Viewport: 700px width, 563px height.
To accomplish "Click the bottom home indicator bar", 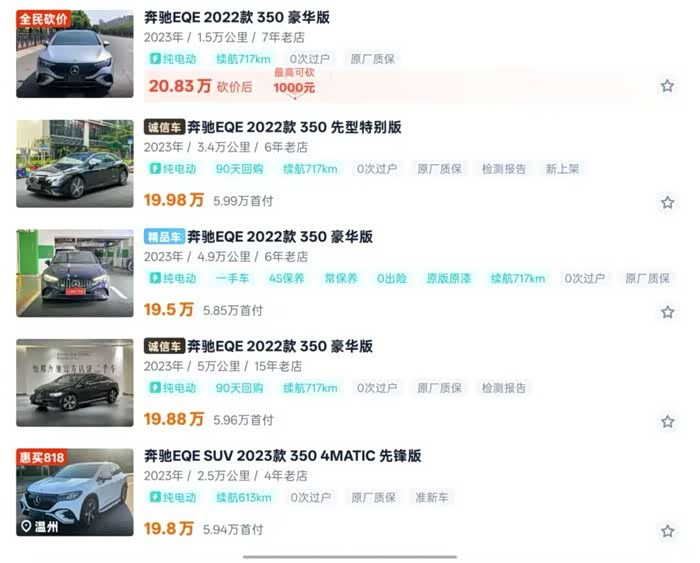I will point(350,557).
